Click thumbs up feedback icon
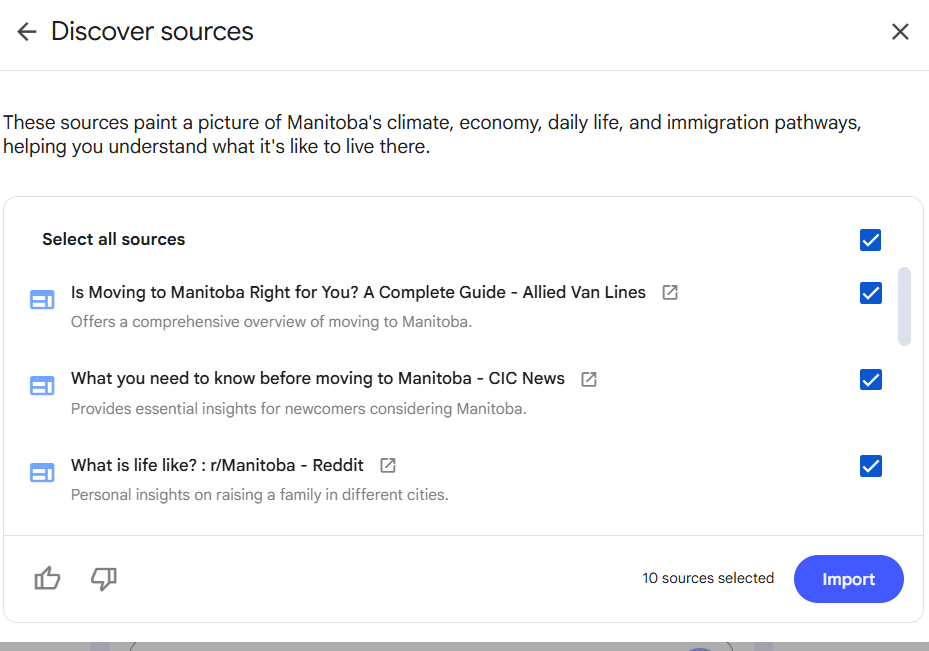929x651 pixels. point(47,578)
